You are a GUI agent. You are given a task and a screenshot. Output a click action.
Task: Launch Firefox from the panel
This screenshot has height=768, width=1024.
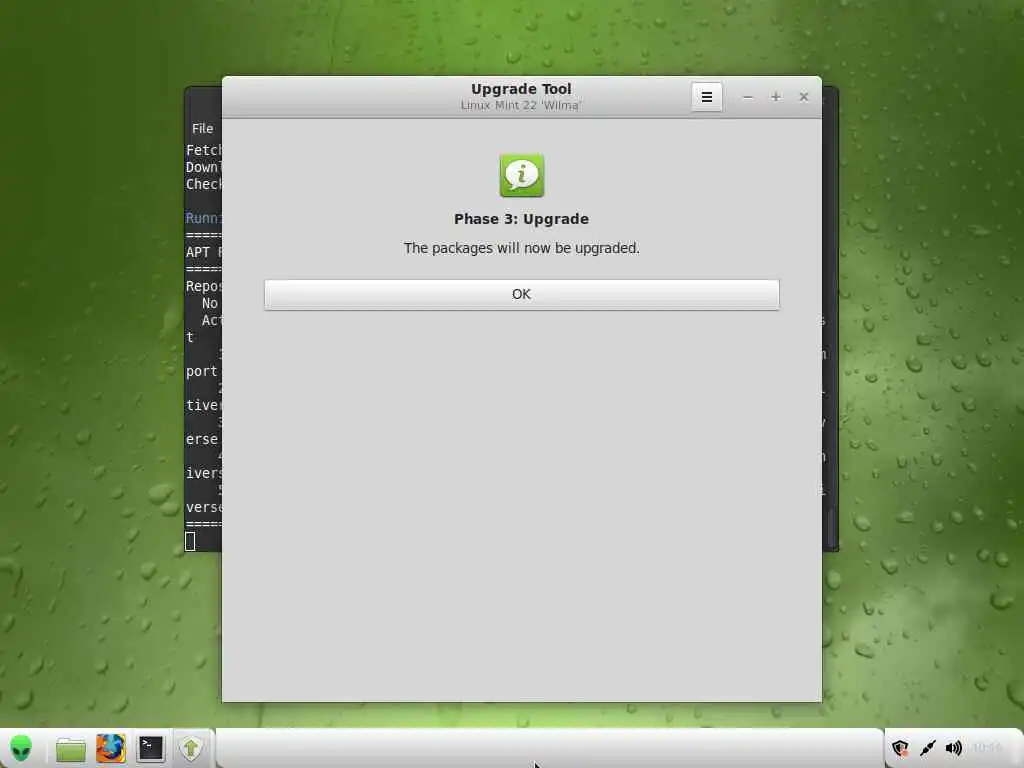click(110, 748)
